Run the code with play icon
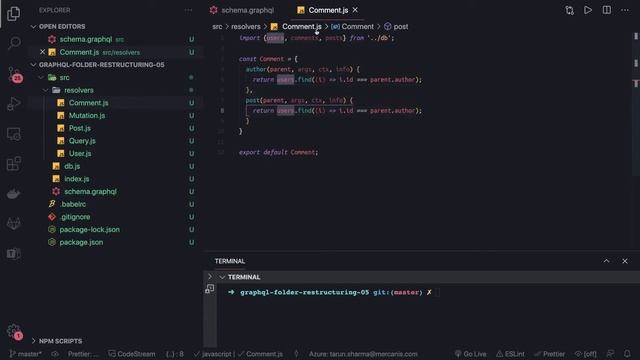640x360 pixels. tap(588, 10)
